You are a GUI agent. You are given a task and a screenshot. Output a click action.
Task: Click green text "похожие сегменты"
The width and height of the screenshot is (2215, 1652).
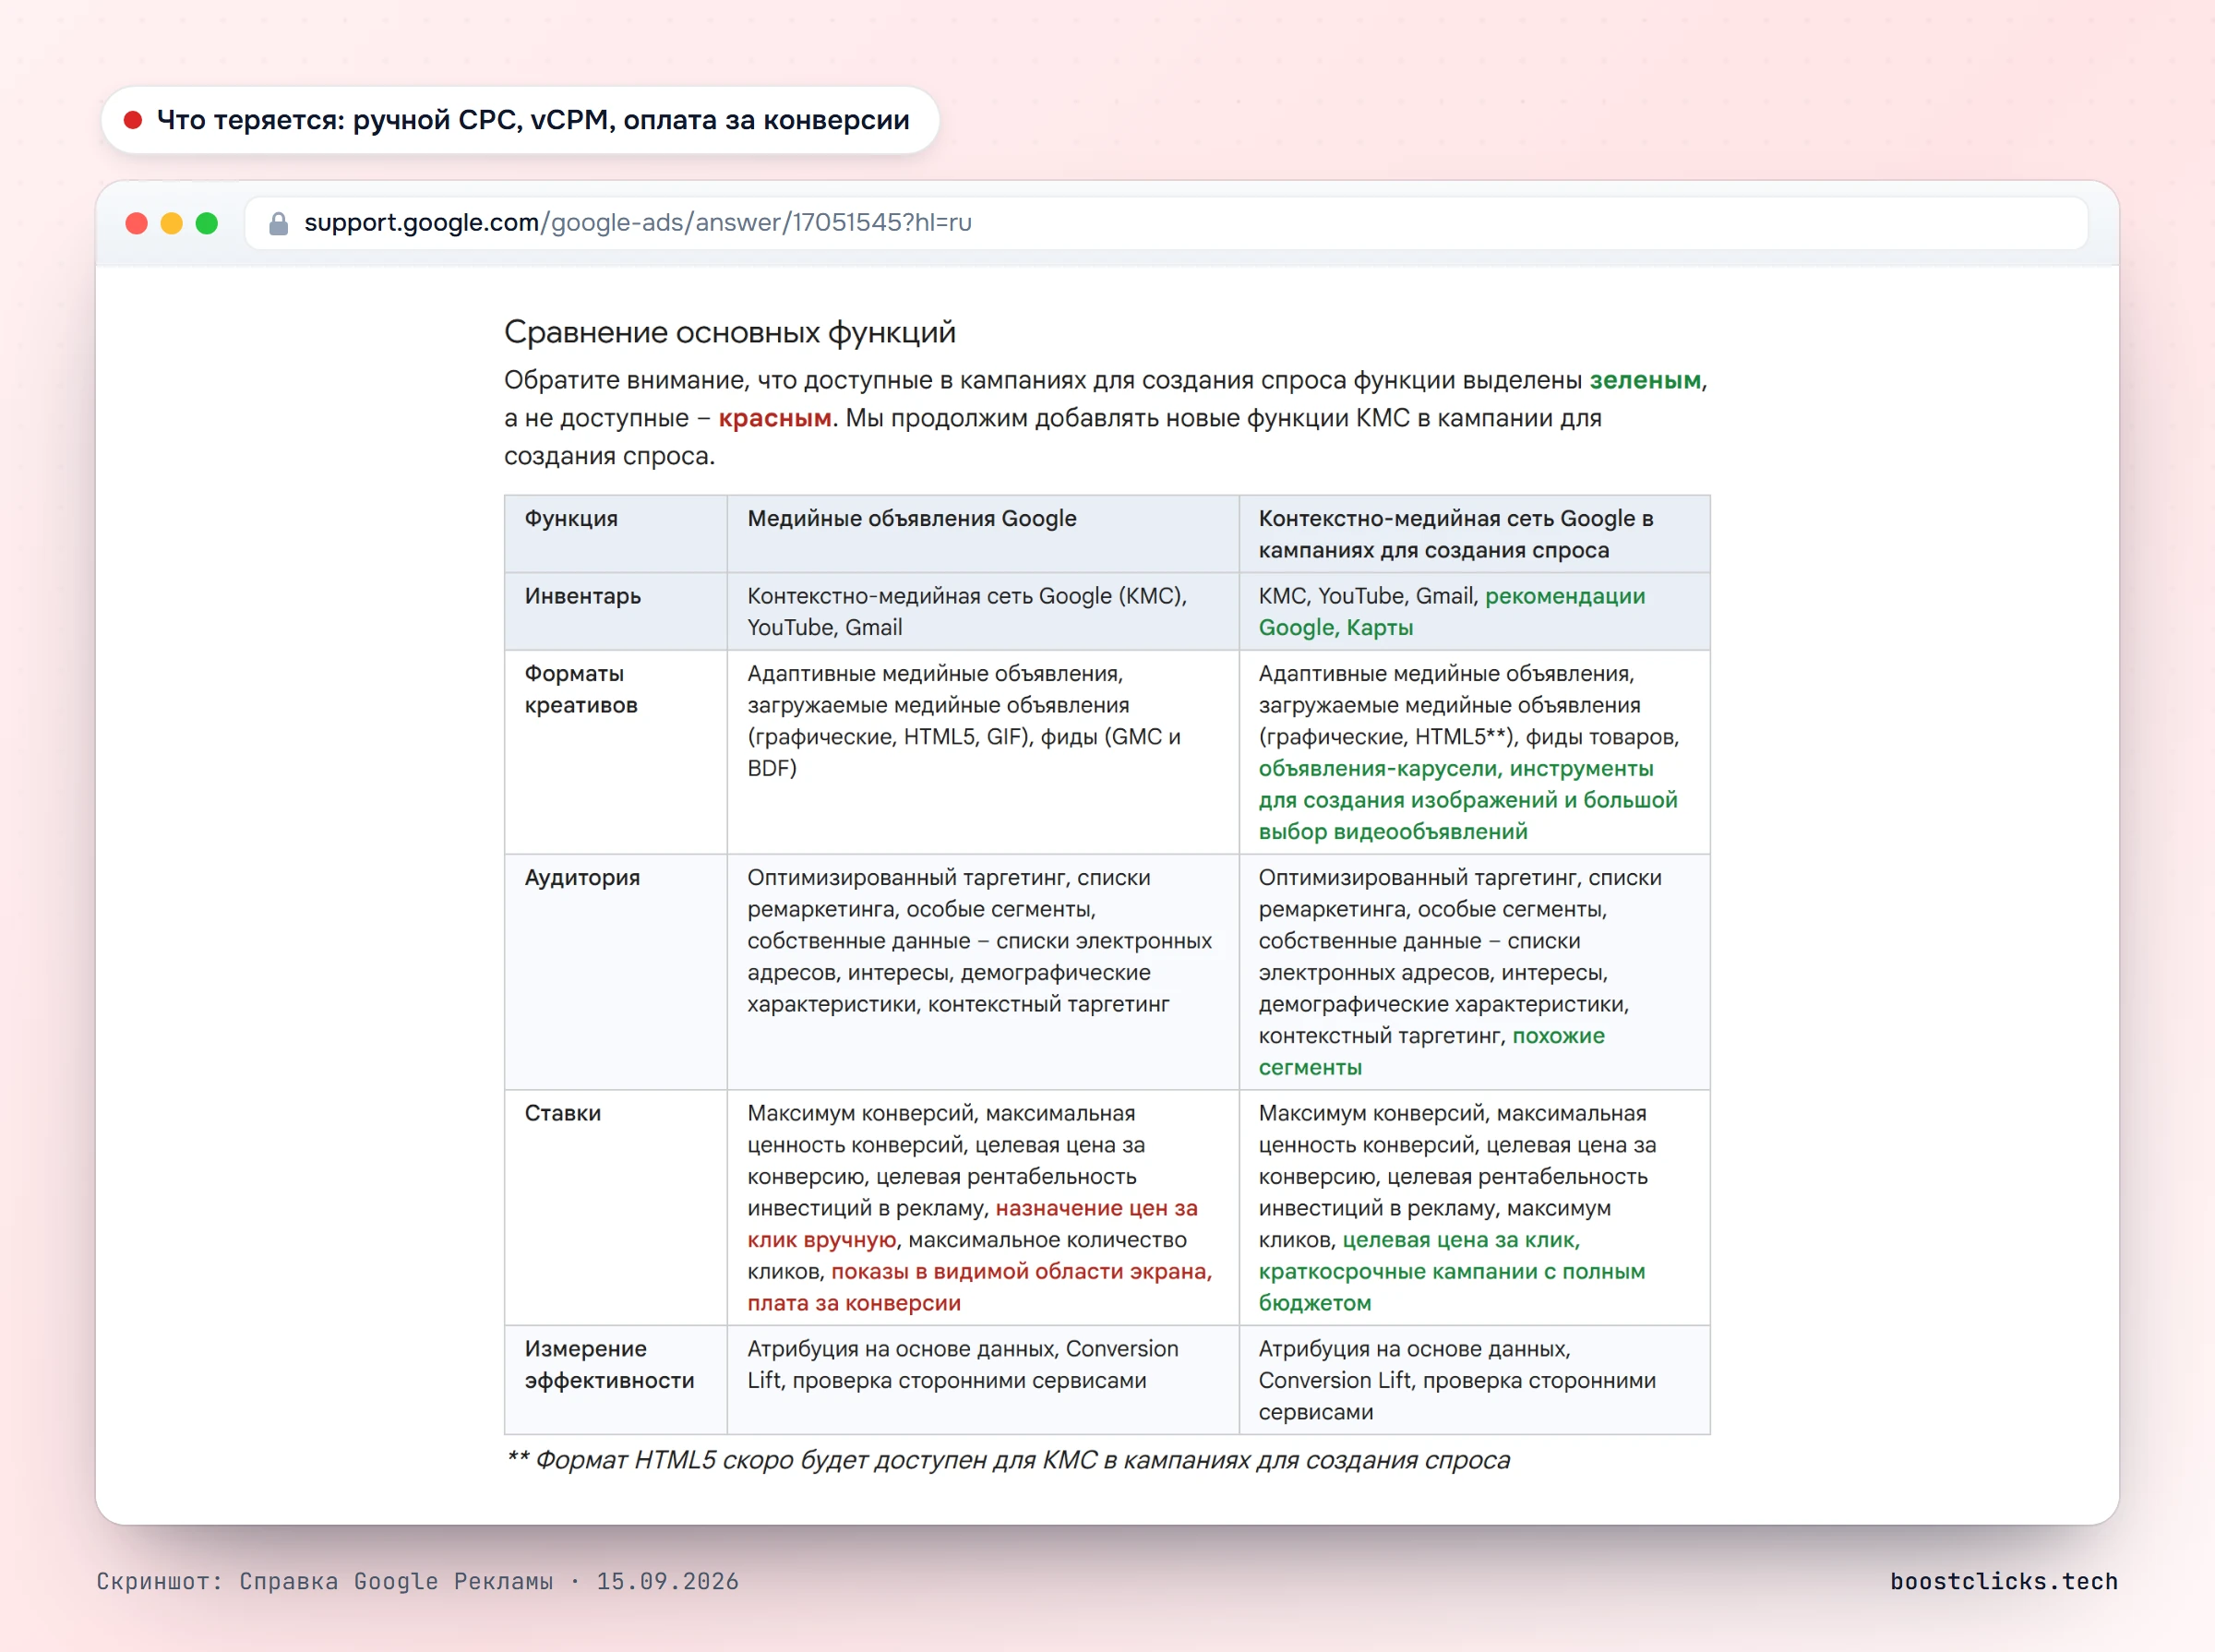[x=1432, y=1051]
